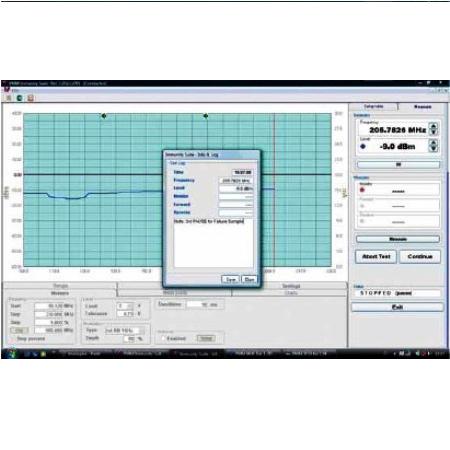Click the first toolbar icon below the menu
Screen dimensions: 450x450
9,98
